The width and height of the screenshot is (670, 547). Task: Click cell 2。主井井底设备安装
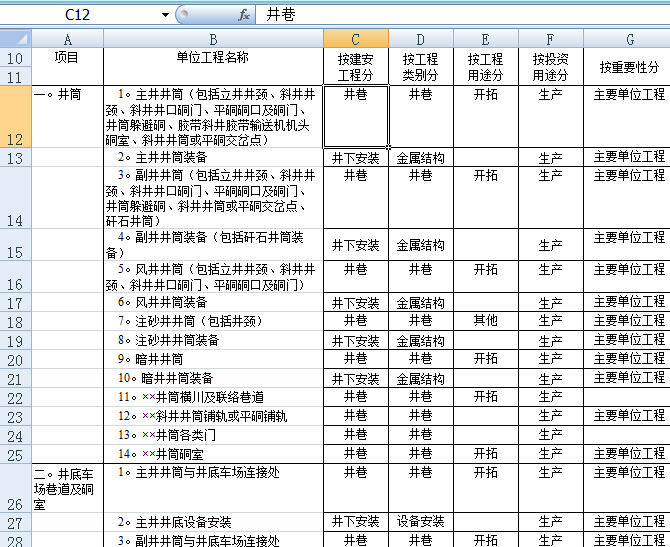(x=213, y=522)
